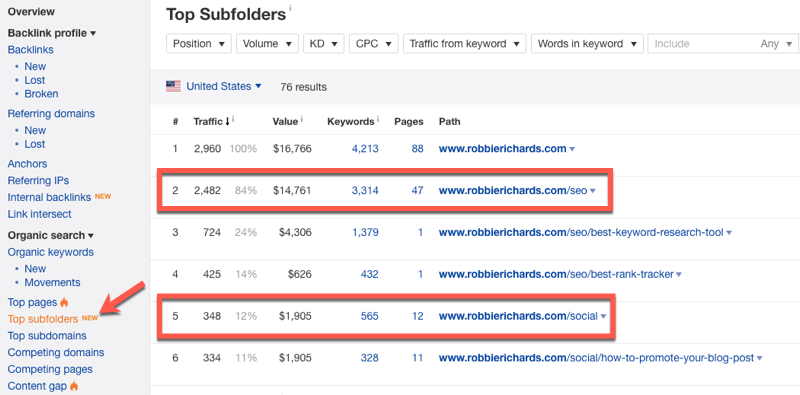Open New under Referring domains
The width and height of the screenshot is (800, 395).
pos(35,130)
